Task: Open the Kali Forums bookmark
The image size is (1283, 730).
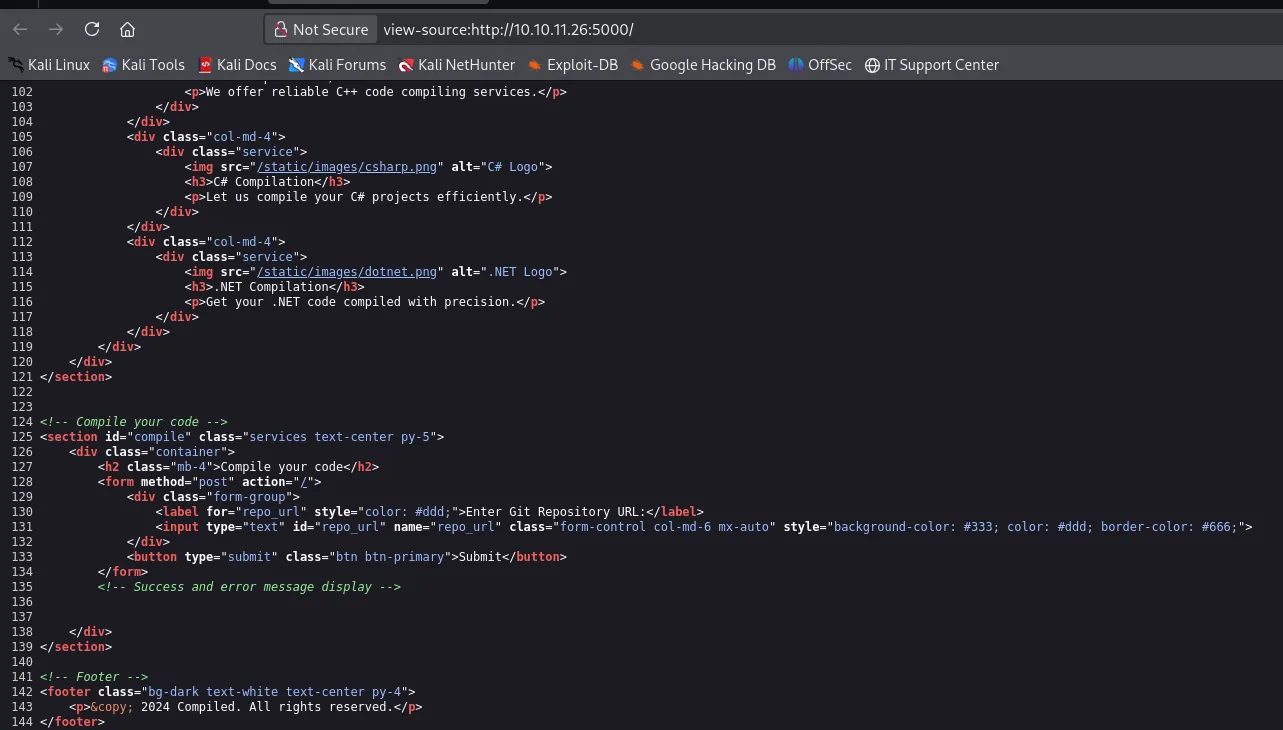Action: coord(337,65)
